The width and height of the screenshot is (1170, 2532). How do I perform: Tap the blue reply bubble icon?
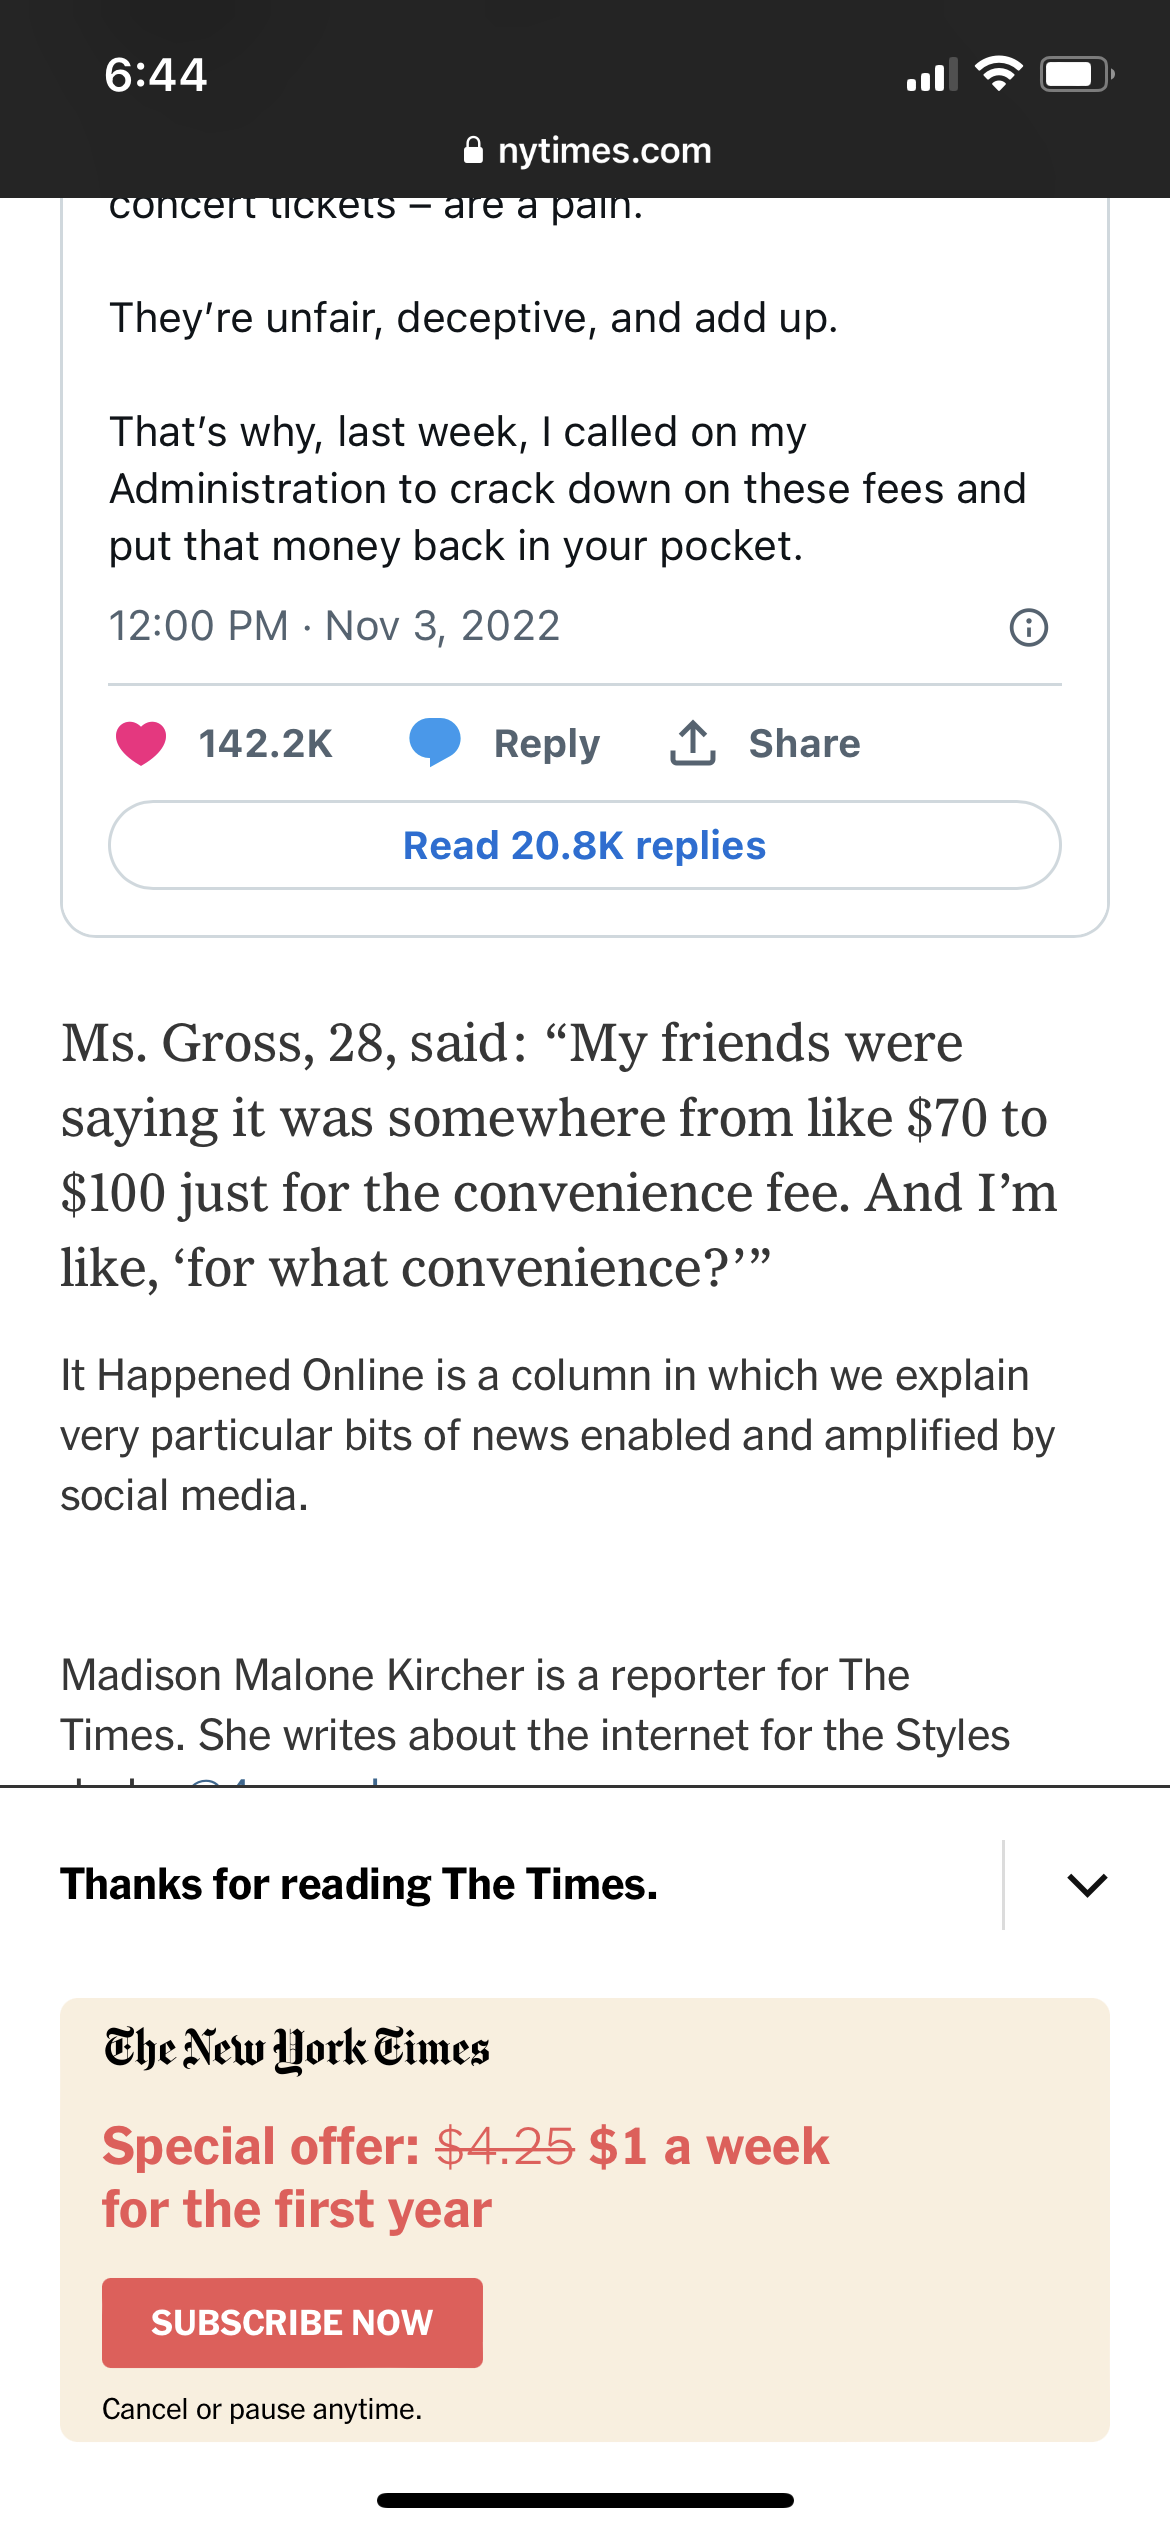tap(435, 743)
